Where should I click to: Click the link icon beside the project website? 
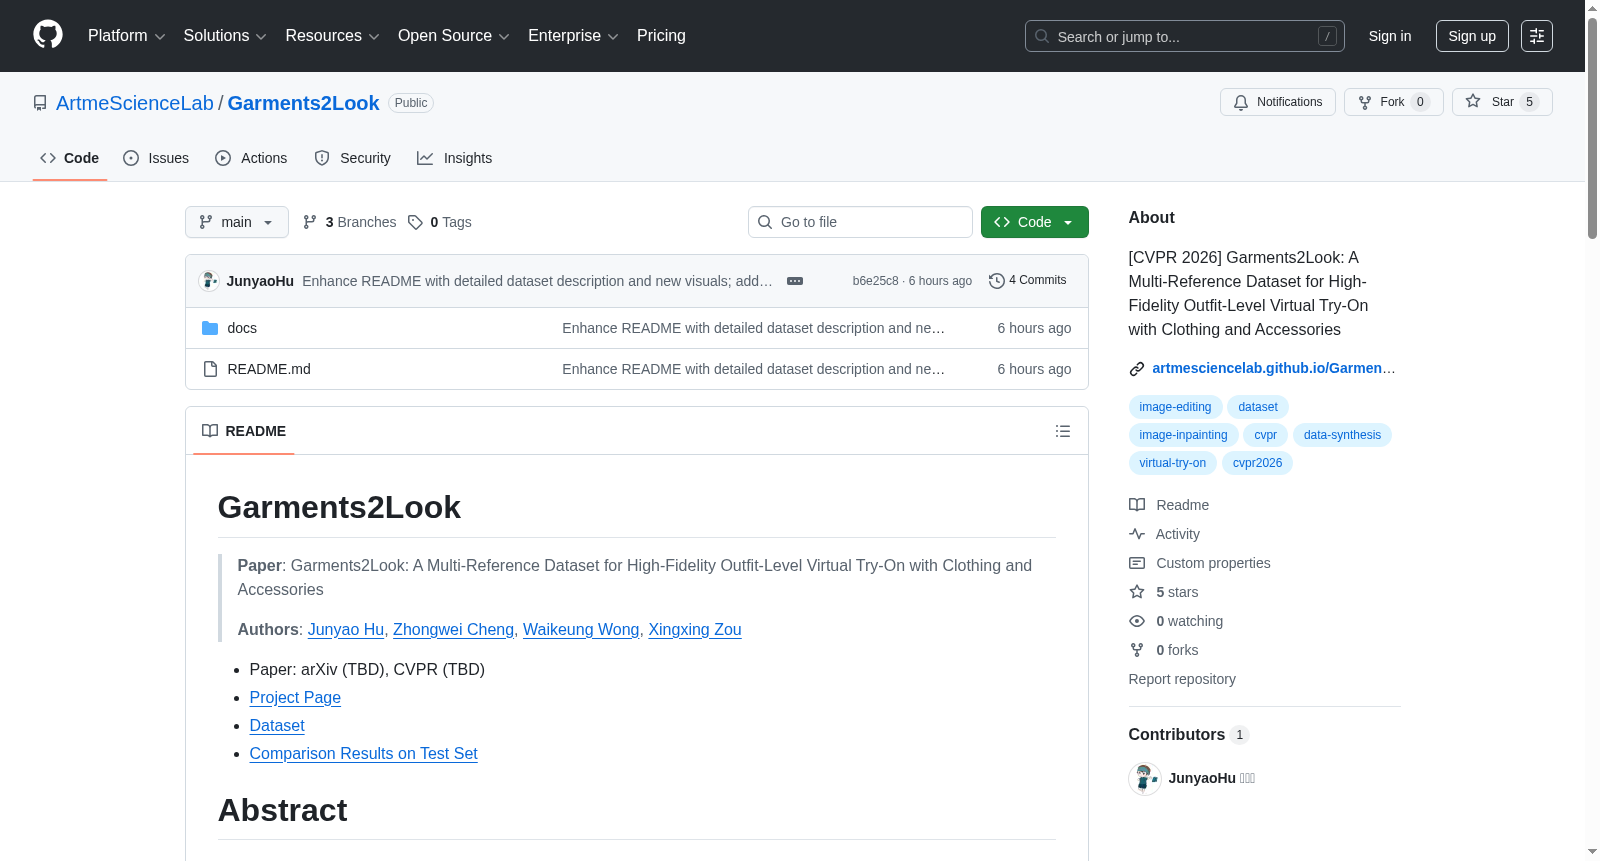[1137, 369]
